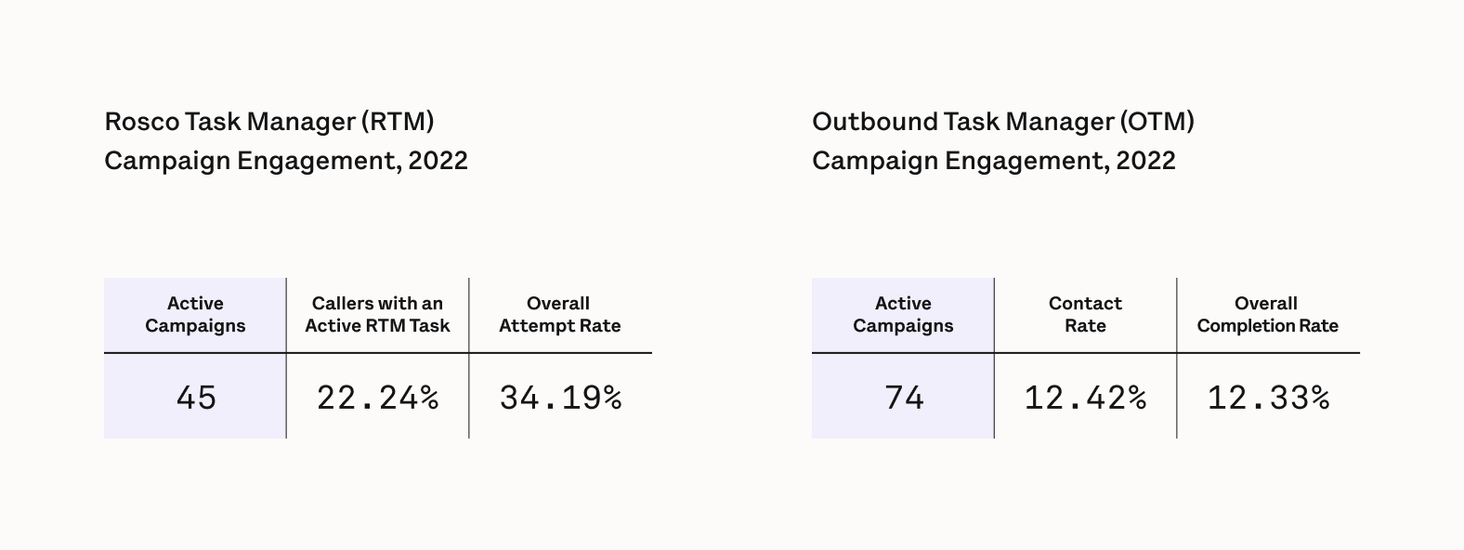Select the 12.42% contact rate value
This screenshot has height=550, width=1464.
point(1085,398)
